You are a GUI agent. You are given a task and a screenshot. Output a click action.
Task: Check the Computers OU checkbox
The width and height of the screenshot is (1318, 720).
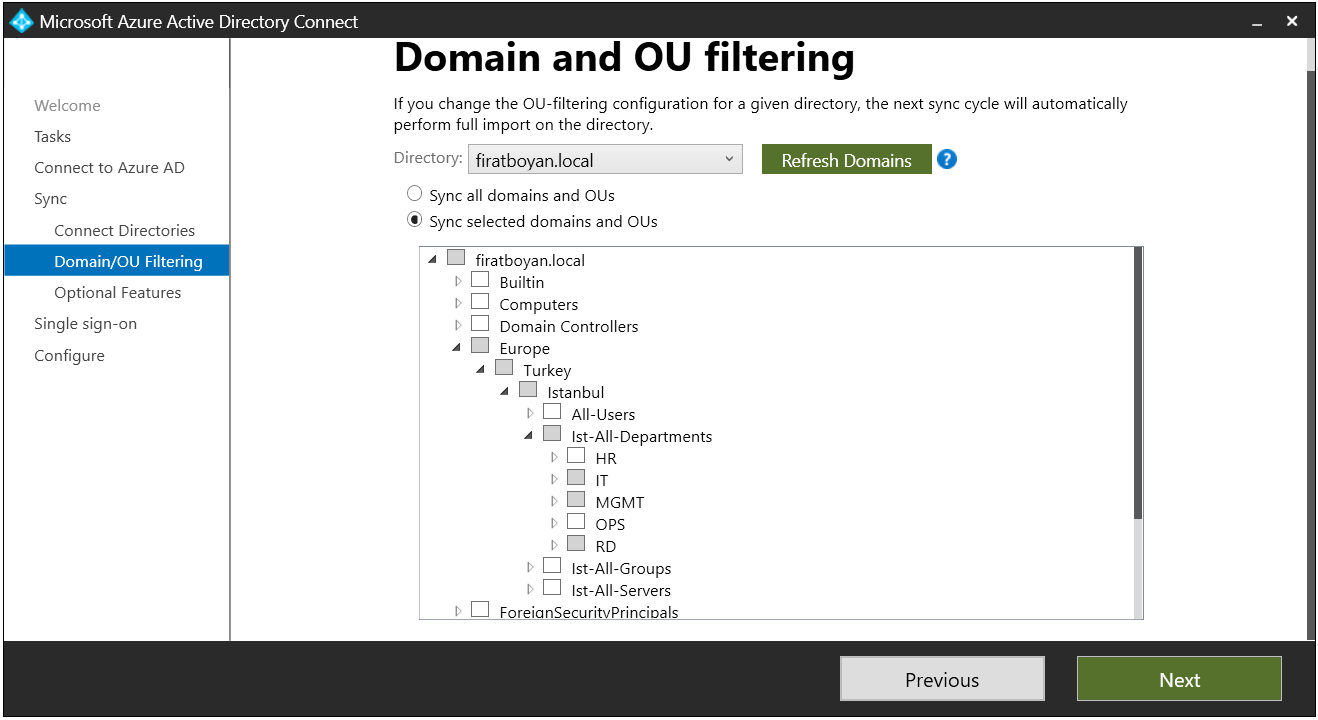[x=480, y=302]
